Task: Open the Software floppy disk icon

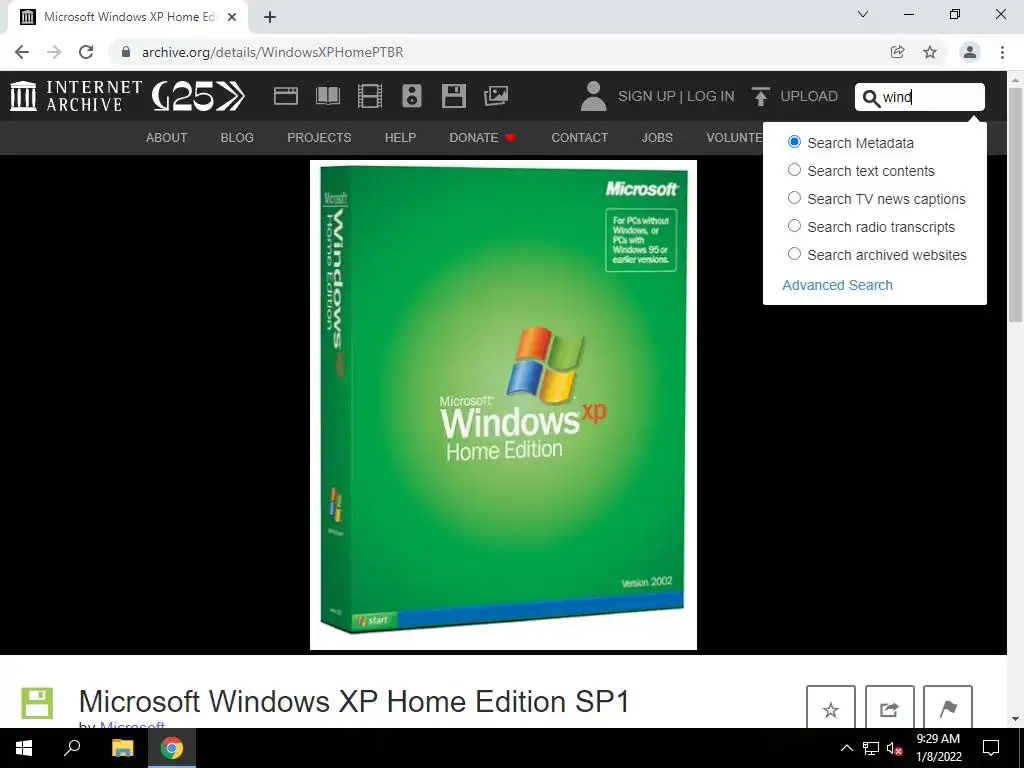Action: 454,96
